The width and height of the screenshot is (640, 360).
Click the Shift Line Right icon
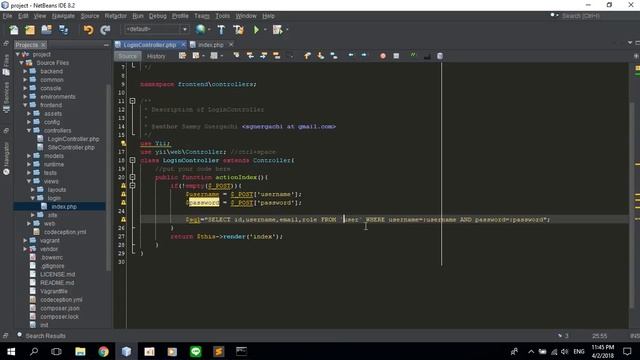364,55
